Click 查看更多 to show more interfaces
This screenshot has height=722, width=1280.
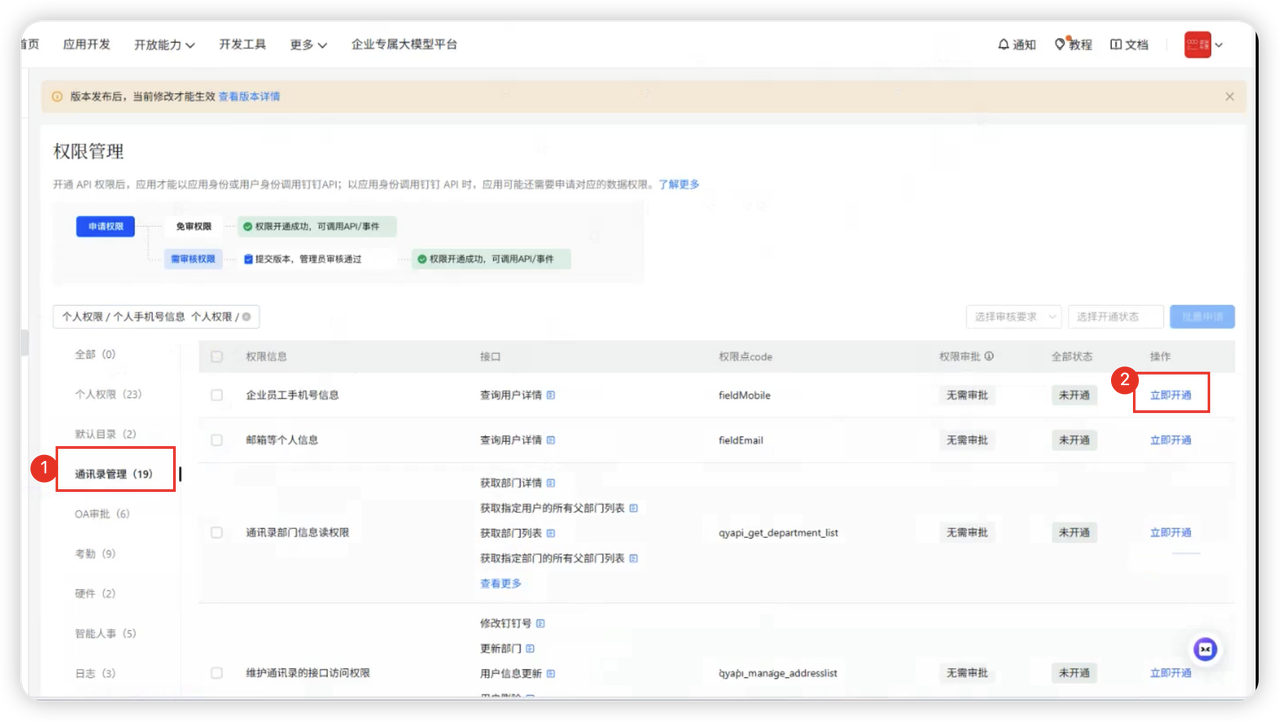point(501,583)
